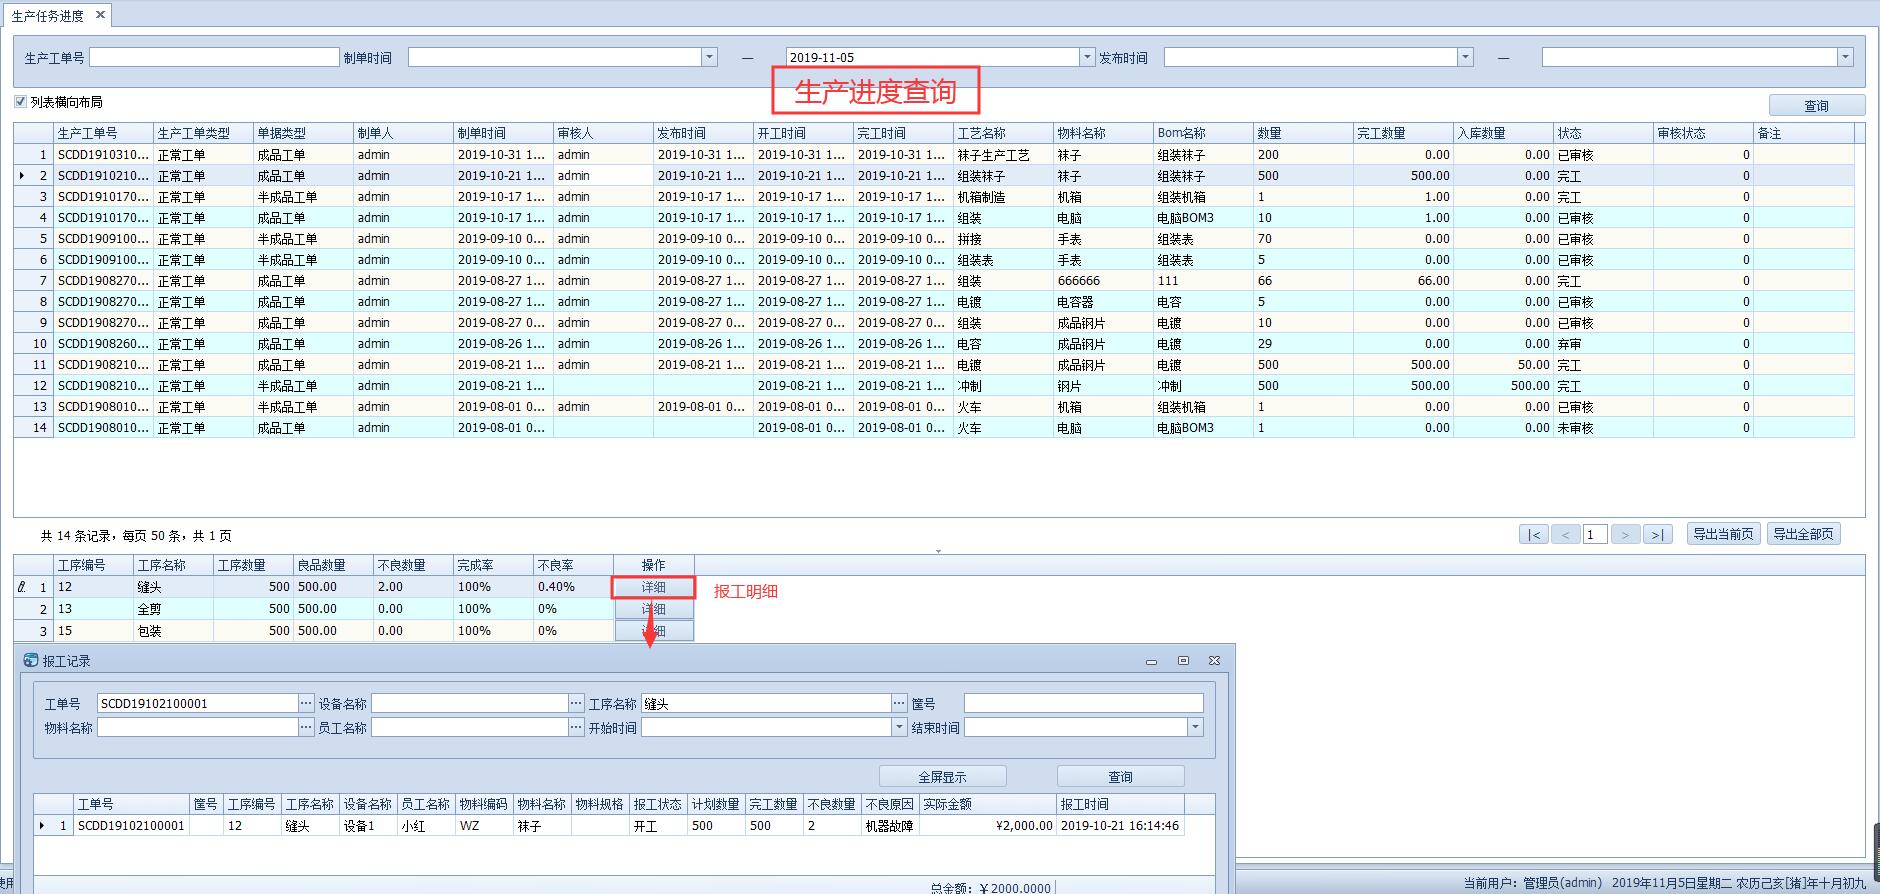Click the 工序名称 field containing 缝头
Image resolution: width=1880 pixels, height=894 pixels.
pos(766,703)
